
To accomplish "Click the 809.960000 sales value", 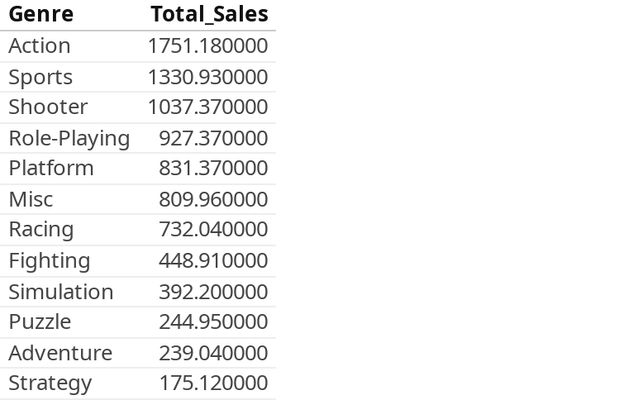I will [213, 200].
